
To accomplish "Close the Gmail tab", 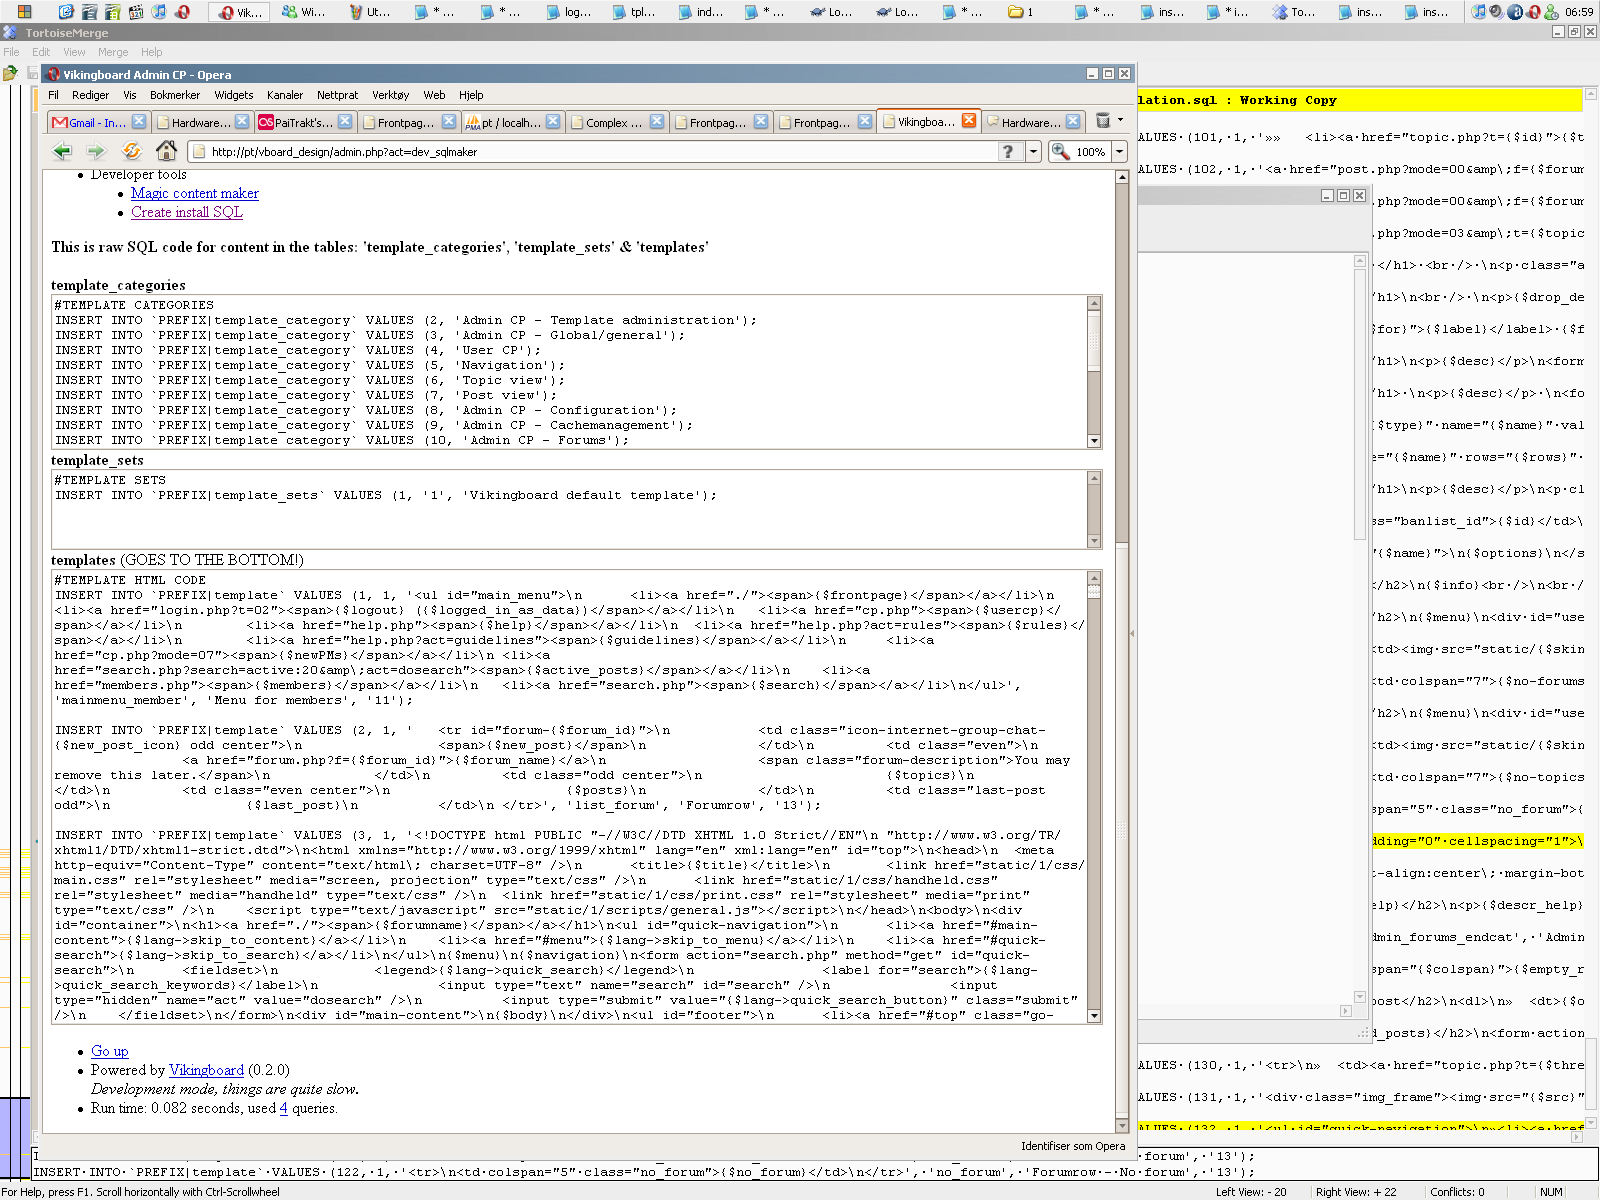I will click(x=139, y=121).
